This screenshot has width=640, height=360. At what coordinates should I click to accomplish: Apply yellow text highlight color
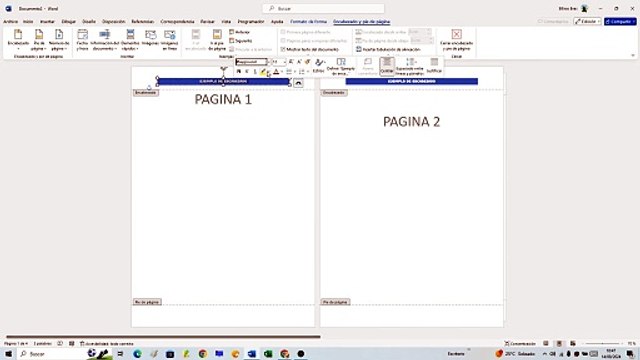tap(263, 72)
